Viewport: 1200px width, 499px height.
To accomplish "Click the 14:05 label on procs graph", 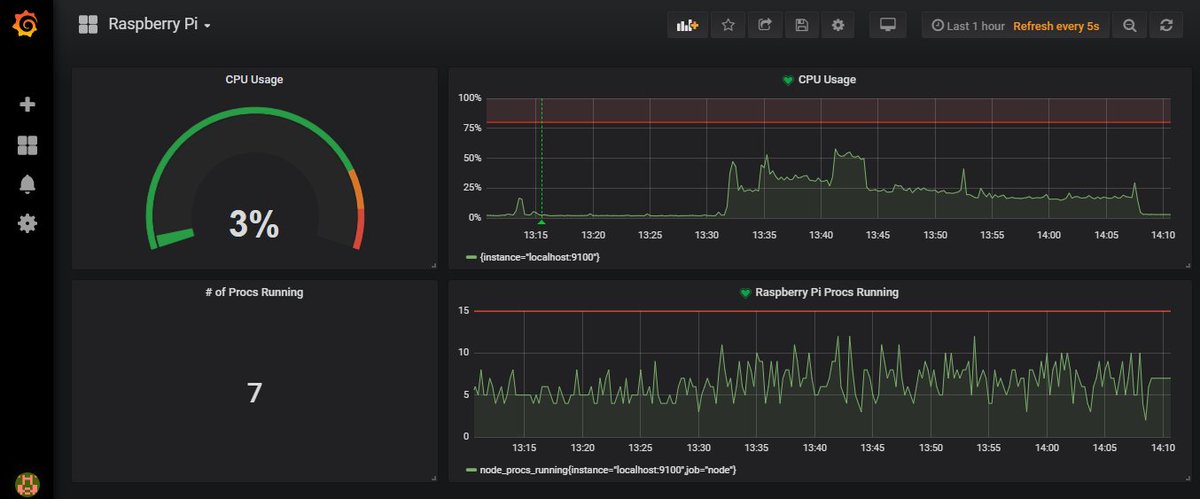I will [1107, 447].
